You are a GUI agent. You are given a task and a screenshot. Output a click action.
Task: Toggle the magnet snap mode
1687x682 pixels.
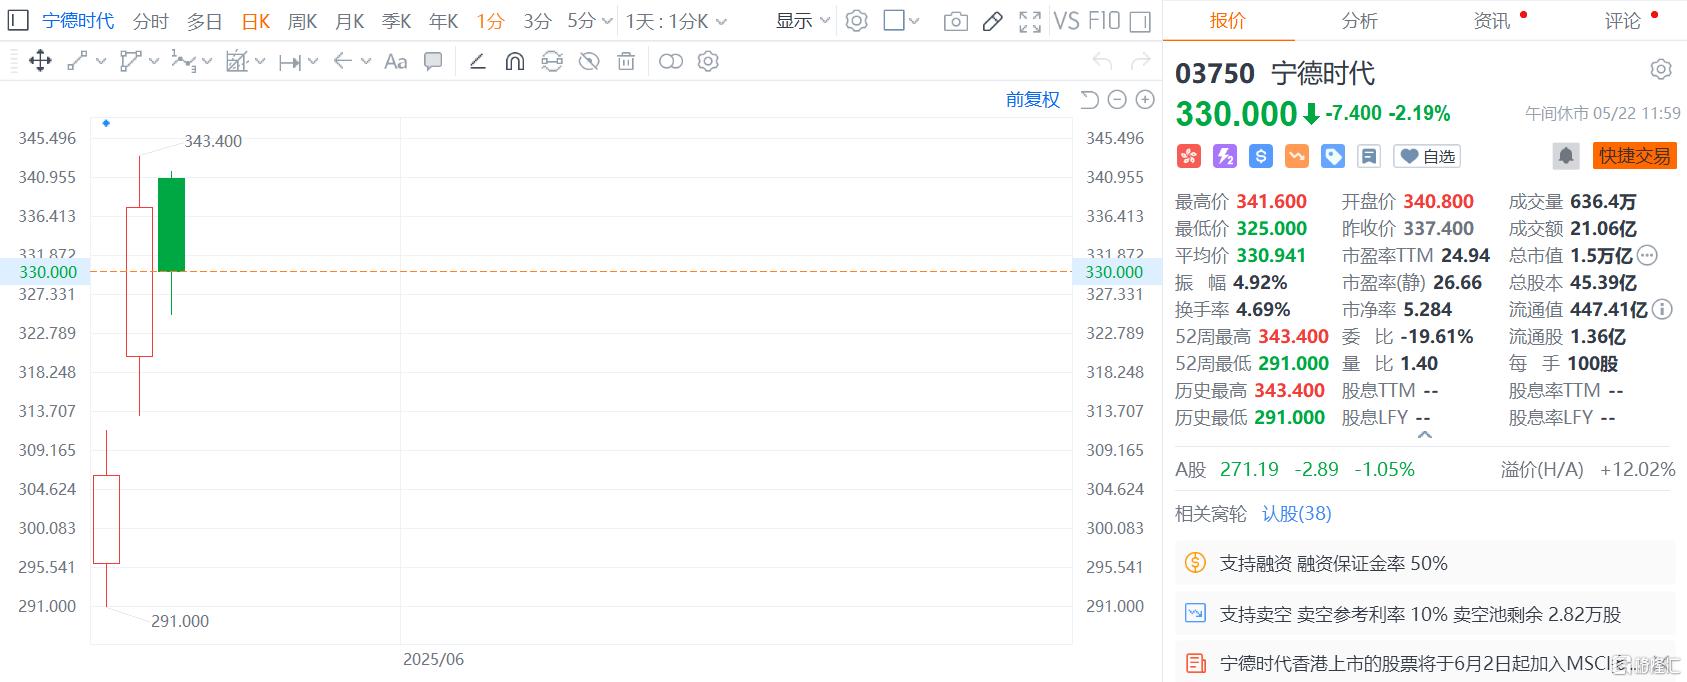pos(515,62)
